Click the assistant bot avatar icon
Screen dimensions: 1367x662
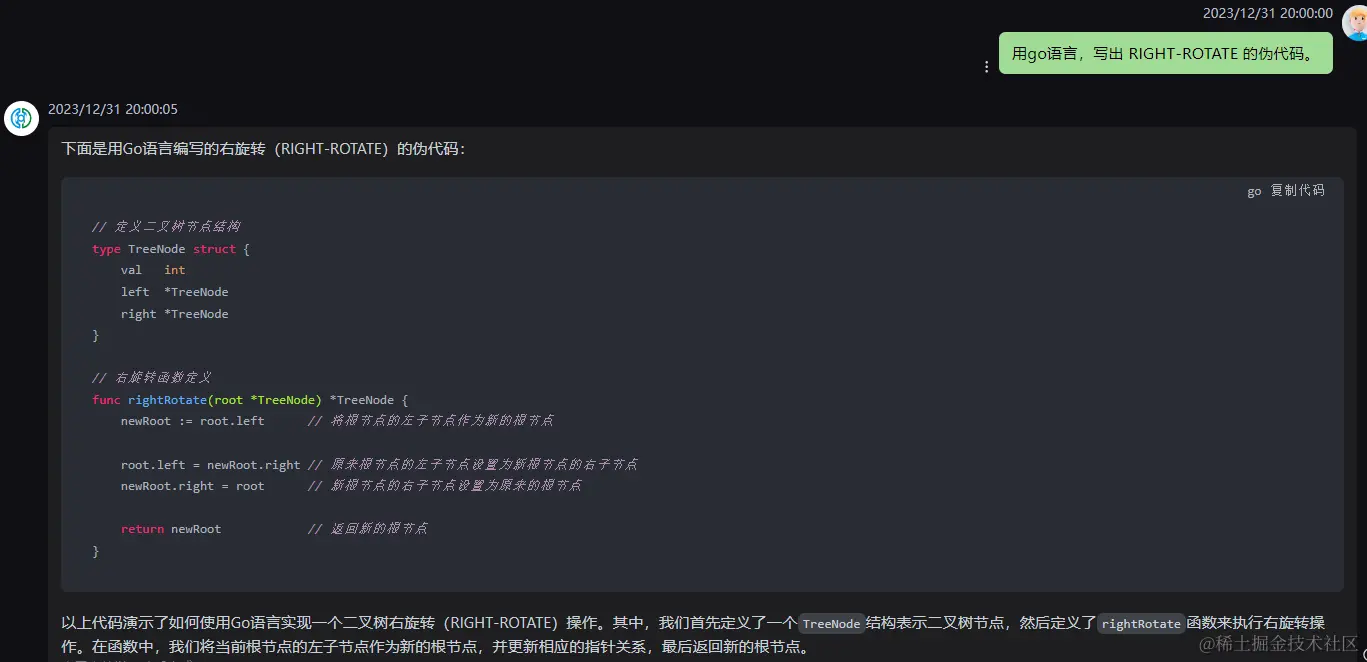click(x=21, y=118)
